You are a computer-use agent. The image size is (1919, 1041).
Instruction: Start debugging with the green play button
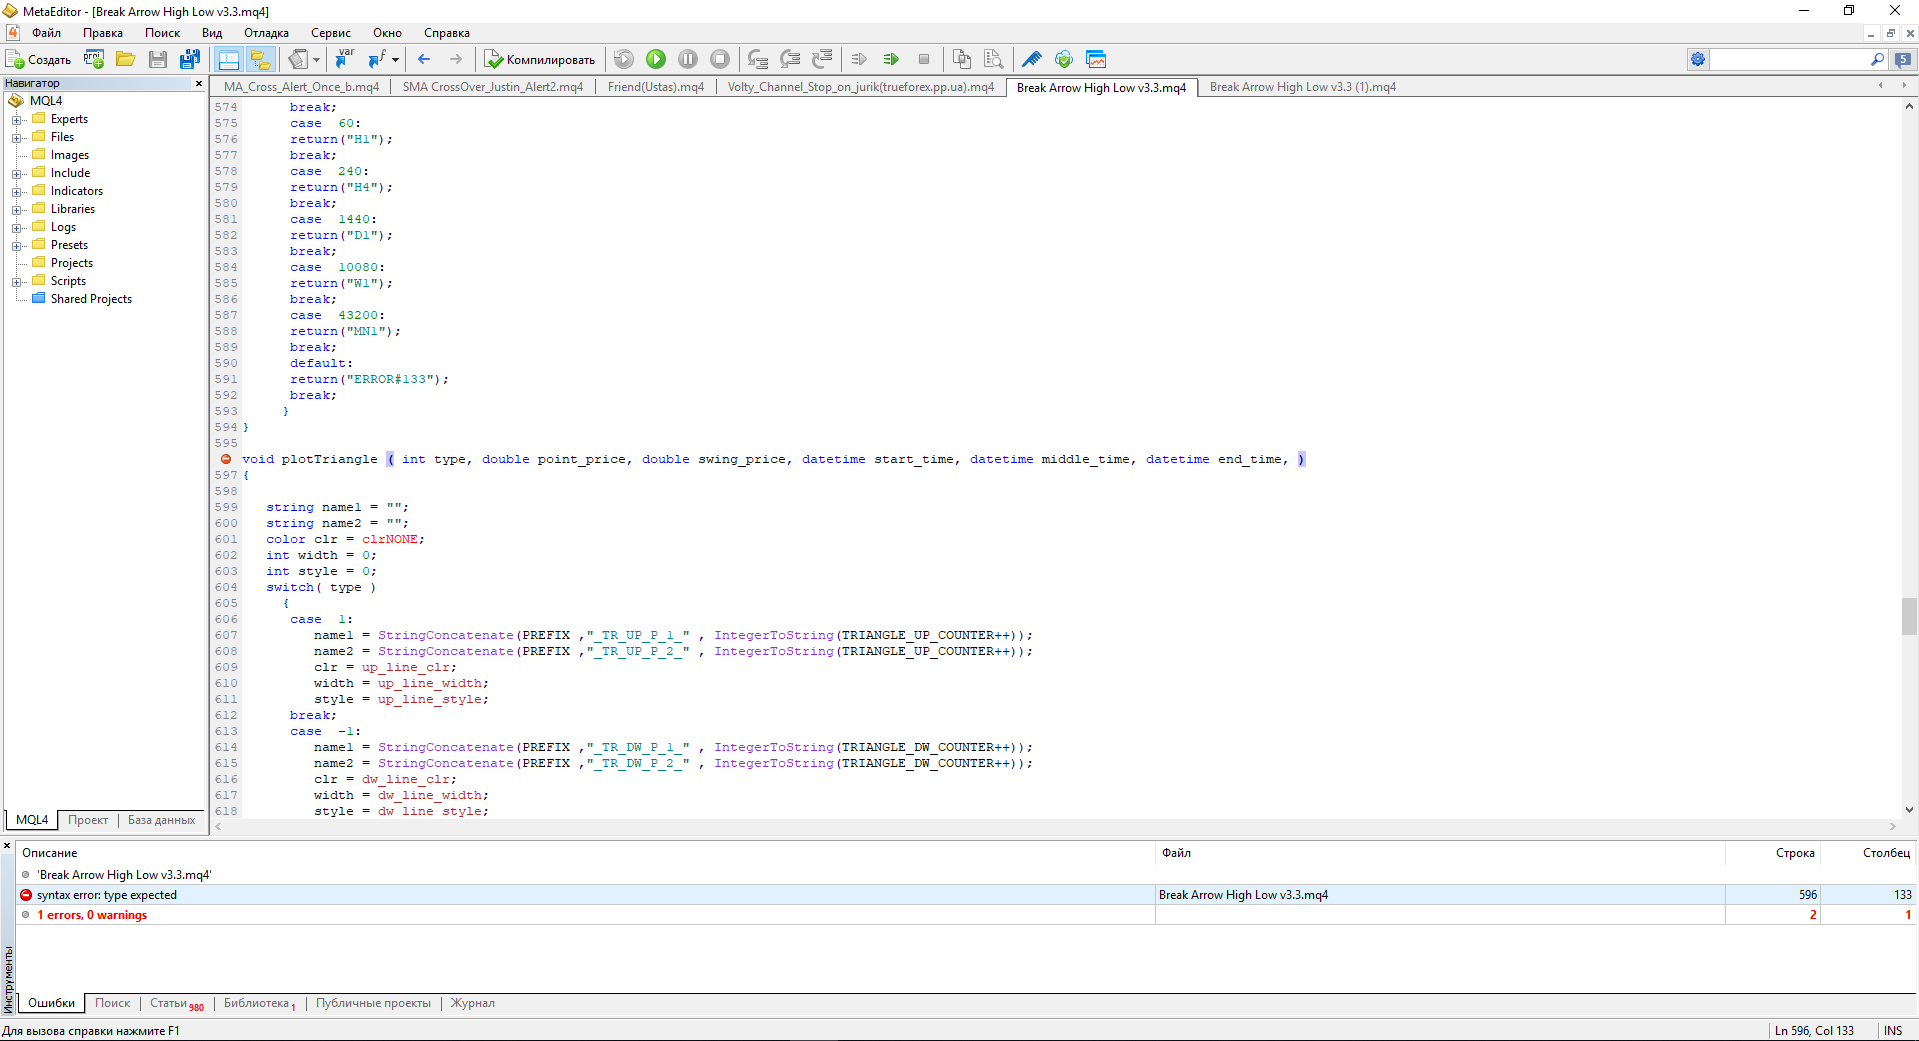coord(656,60)
